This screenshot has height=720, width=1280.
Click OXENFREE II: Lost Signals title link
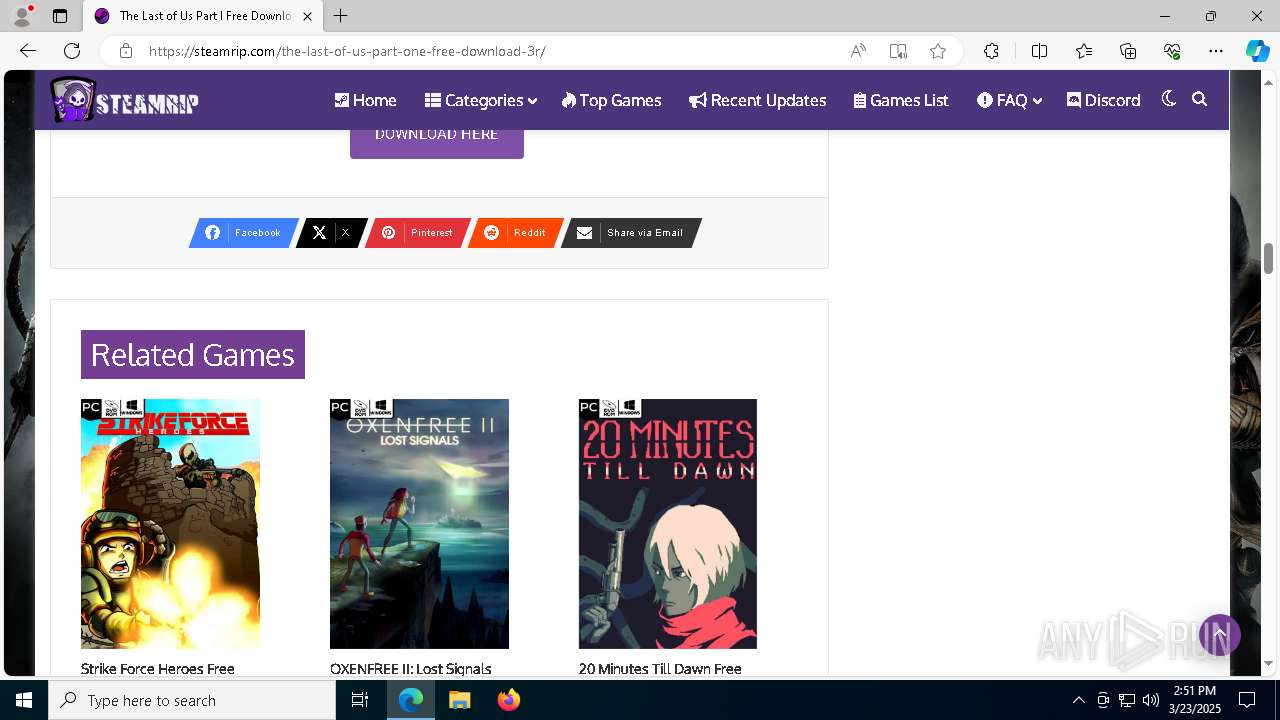411,668
